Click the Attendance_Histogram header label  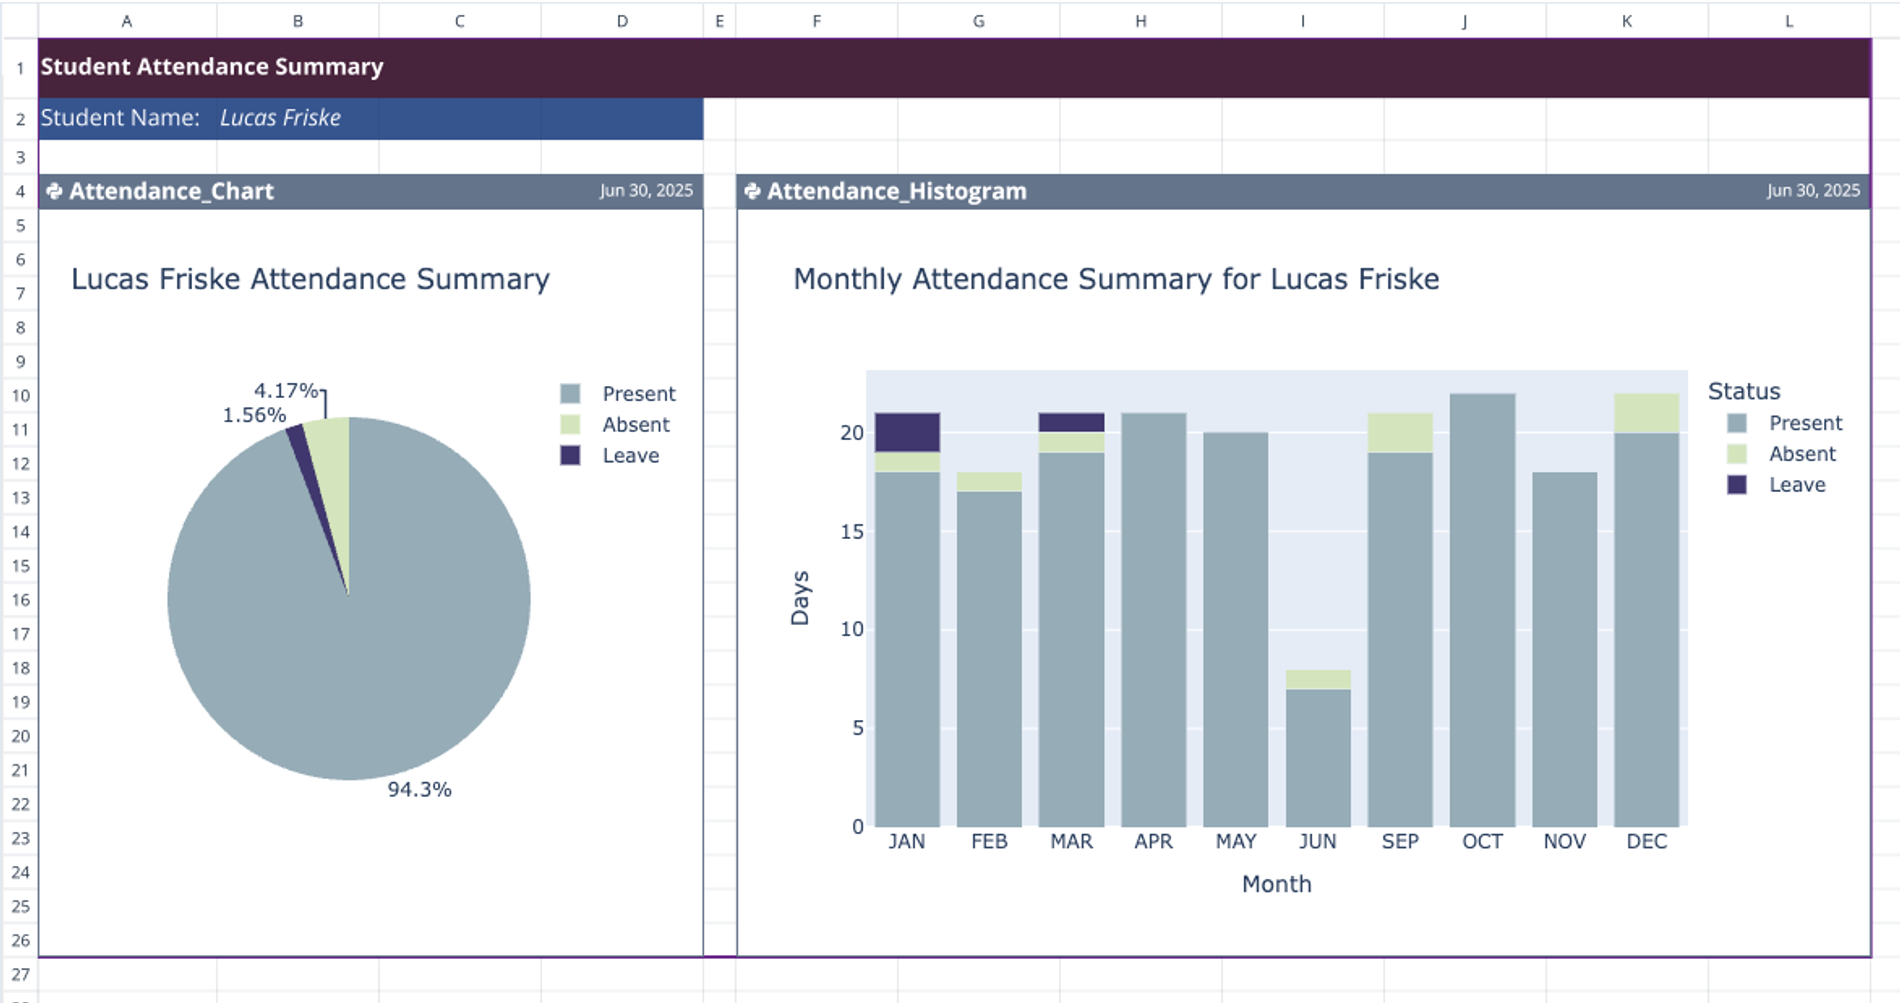click(896, 191)
